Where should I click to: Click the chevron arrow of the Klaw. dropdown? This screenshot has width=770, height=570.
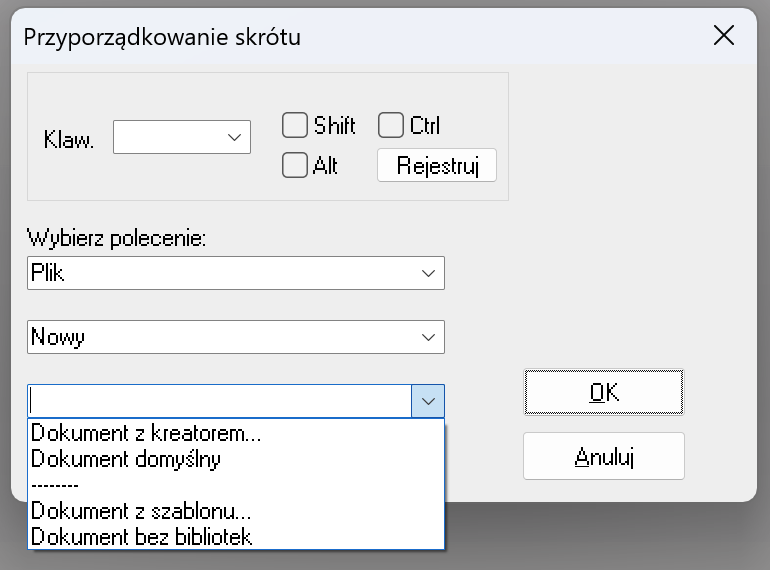pyautogui.click(x=234, y=137)
